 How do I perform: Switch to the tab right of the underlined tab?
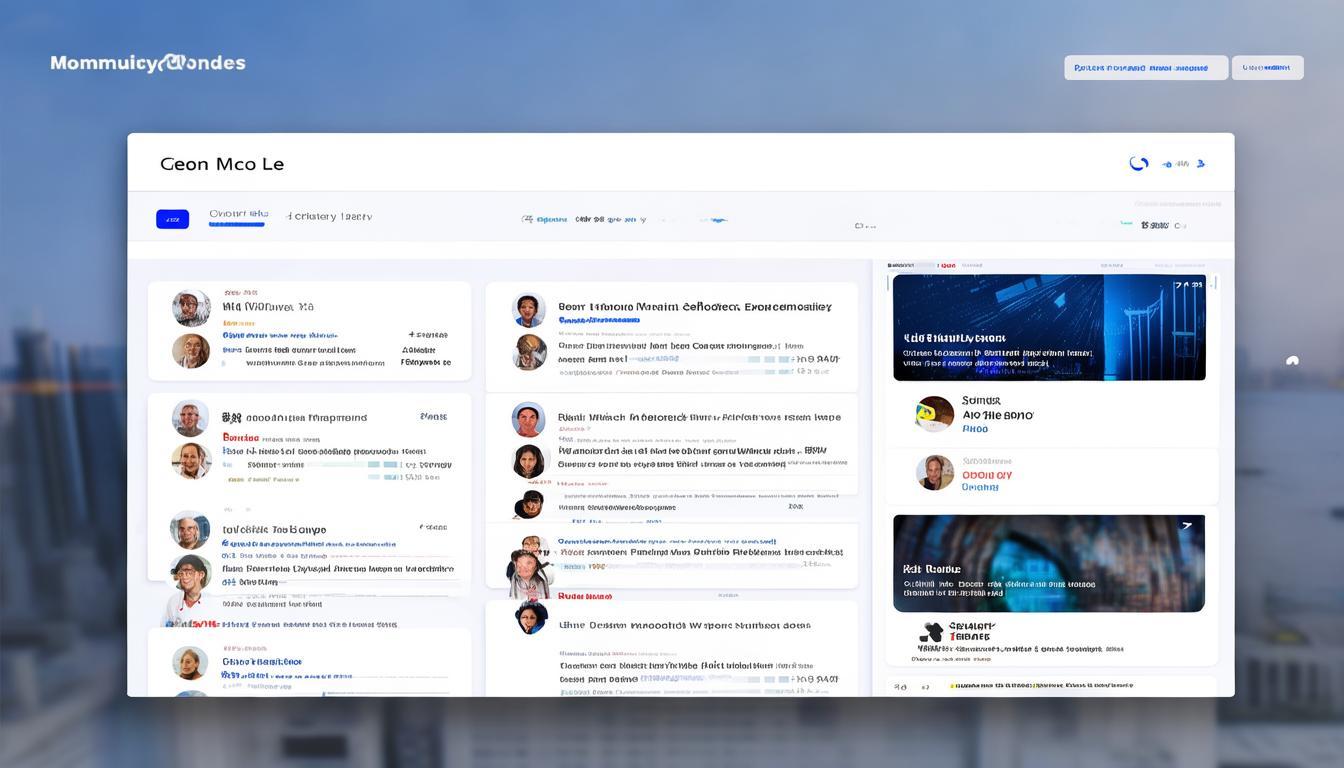coord(329,216)
